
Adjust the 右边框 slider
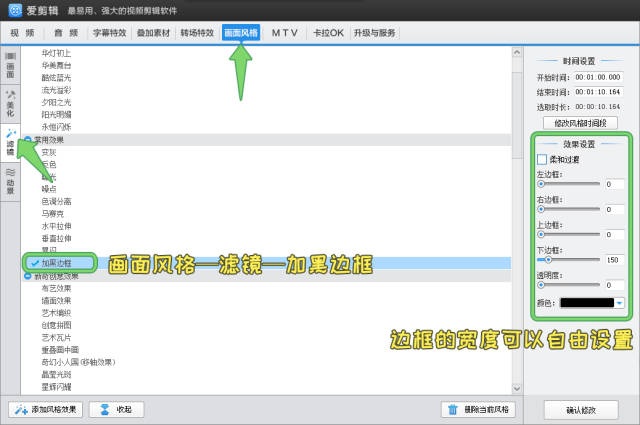(x=569, y=209)
